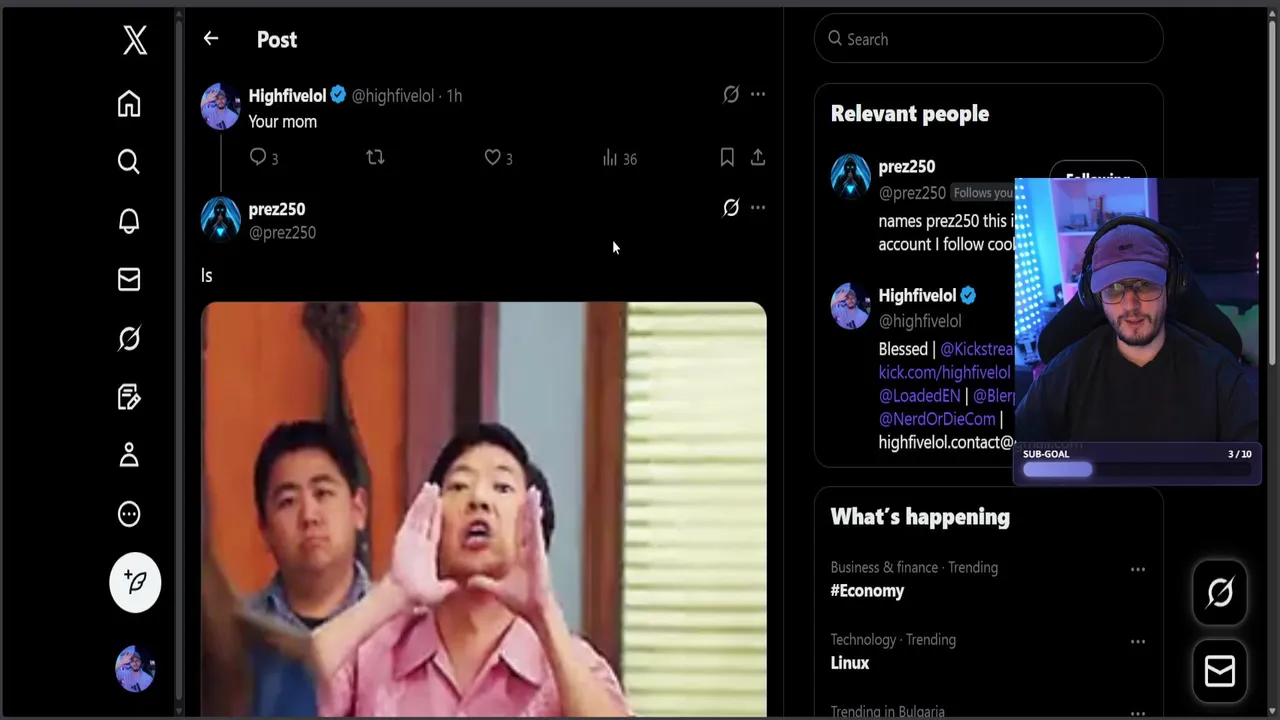The image size is (1280, 720).
Task: Open more options on prez250's post
Action: pos(758,208)
